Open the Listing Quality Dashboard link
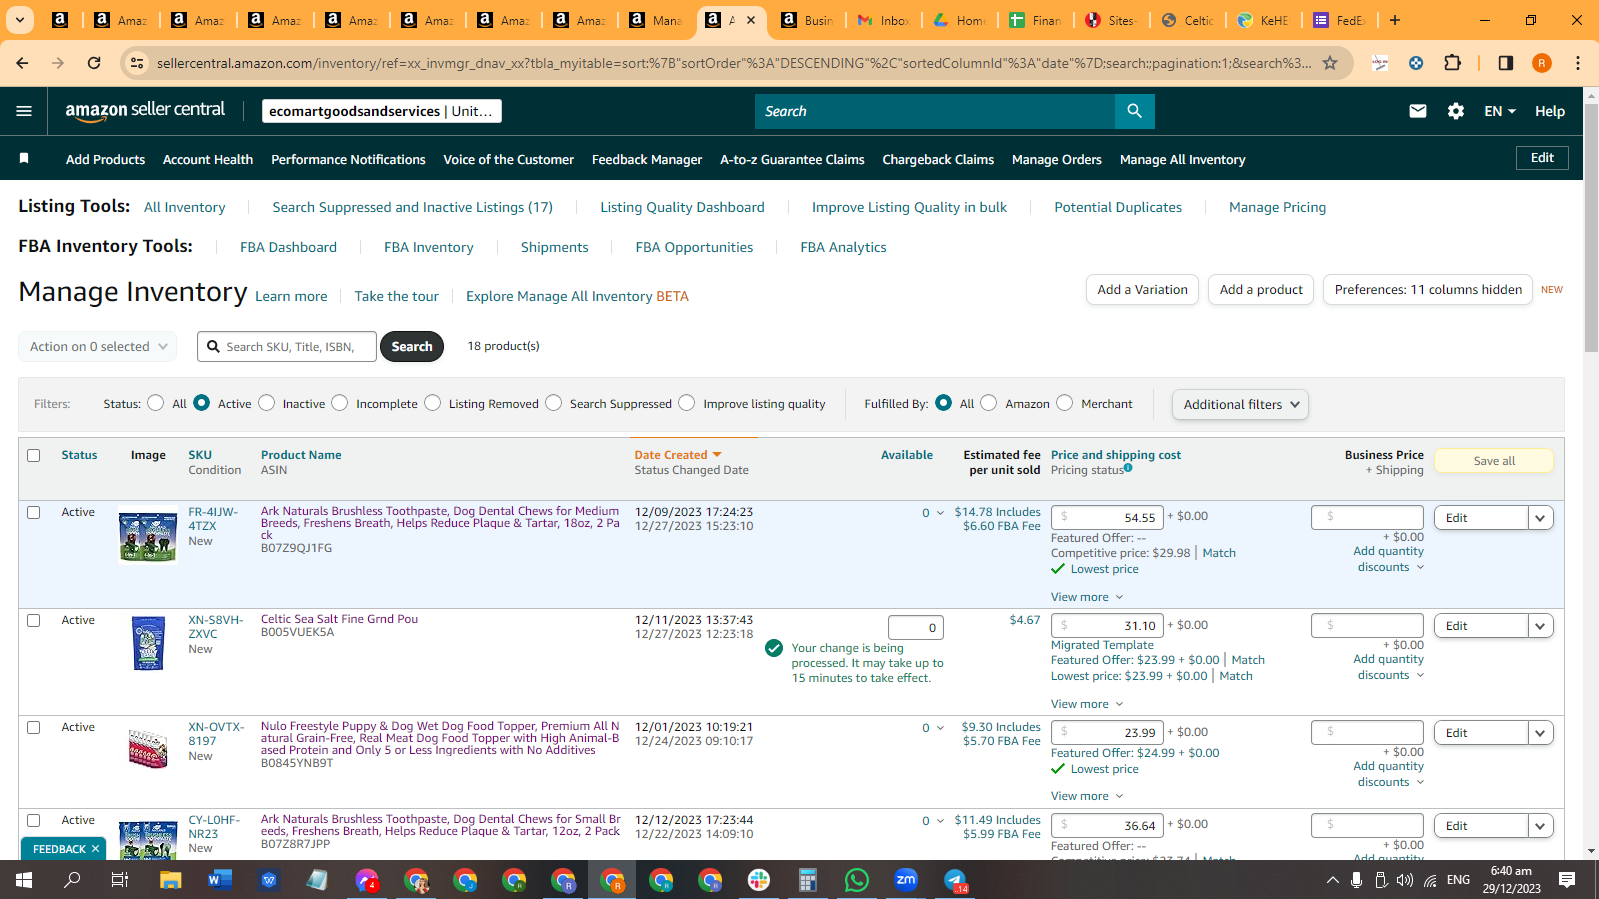The width and height of the screenshot is (1599, 899). click(x=682, y=207)
